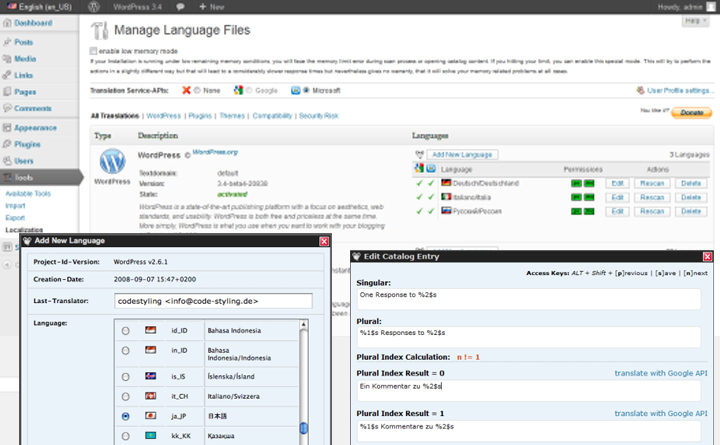
Task: Click the German flag icon
Action: (446, 183)
